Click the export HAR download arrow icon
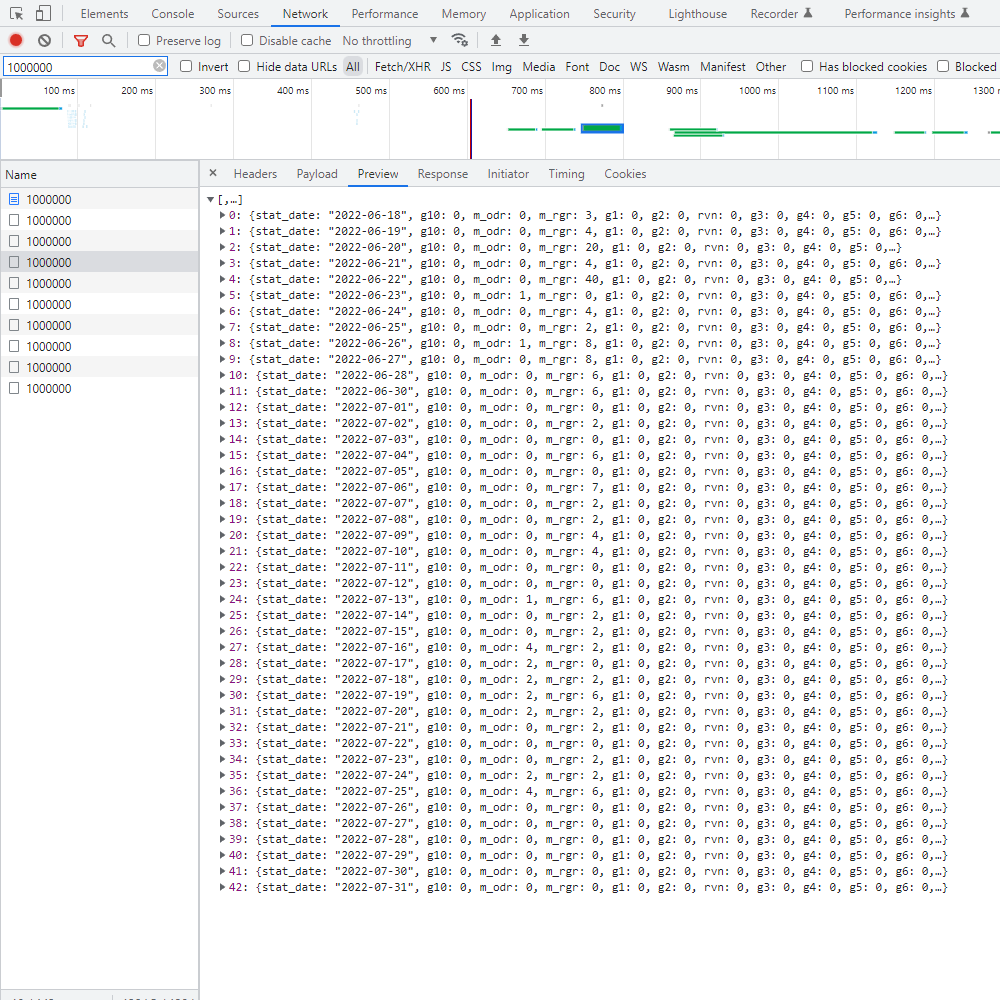 (x=524, y=41)
